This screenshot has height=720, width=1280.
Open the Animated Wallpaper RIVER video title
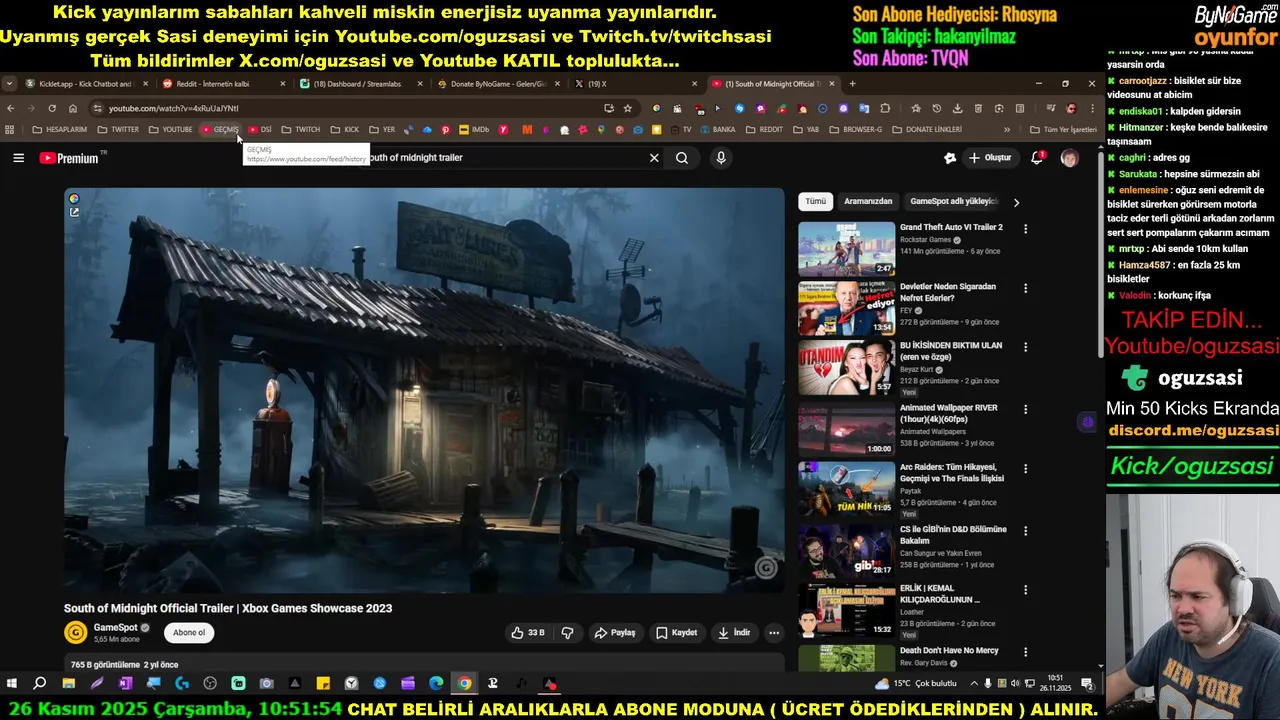pos(948,413)
